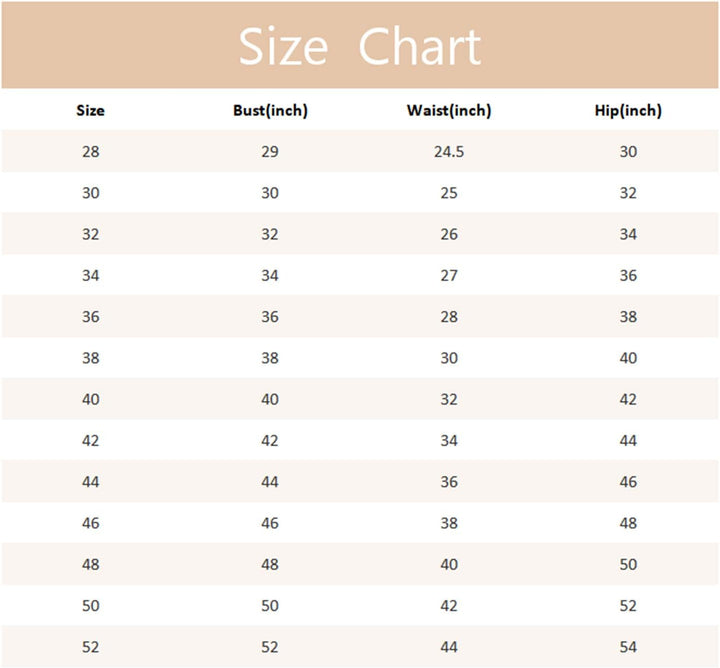
Task: Select the 24.5 waist value
Action: click(449, 152)
